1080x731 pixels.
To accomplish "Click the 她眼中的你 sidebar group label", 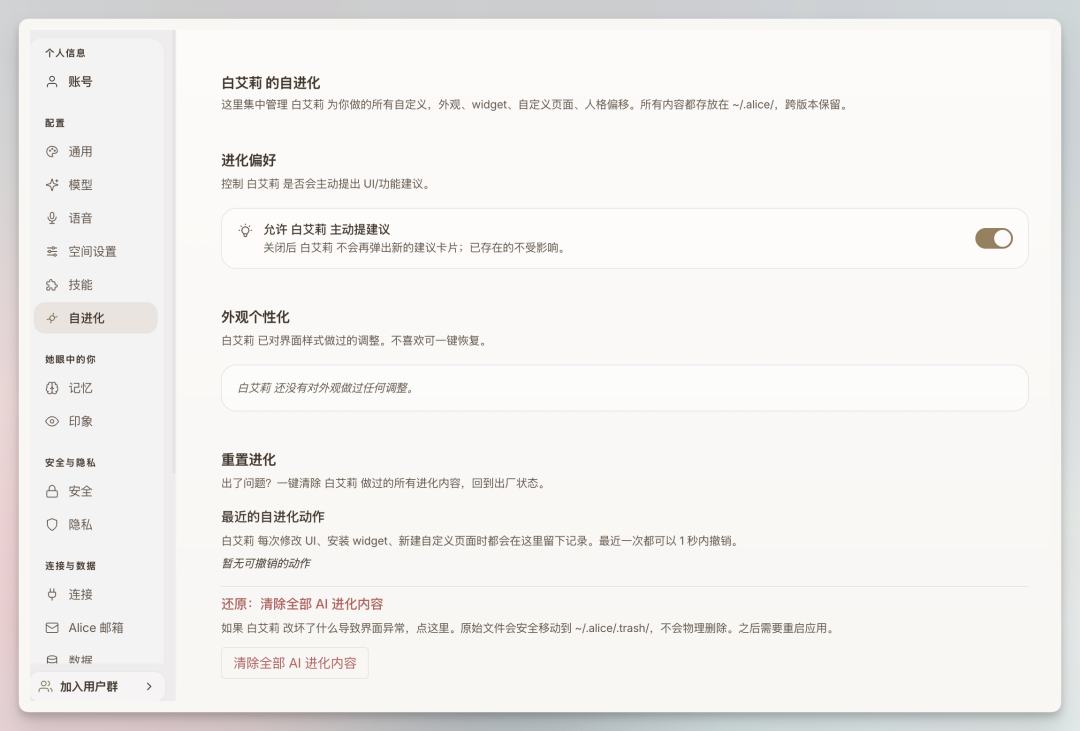I will pyautogui.click(x=70, y=360).
